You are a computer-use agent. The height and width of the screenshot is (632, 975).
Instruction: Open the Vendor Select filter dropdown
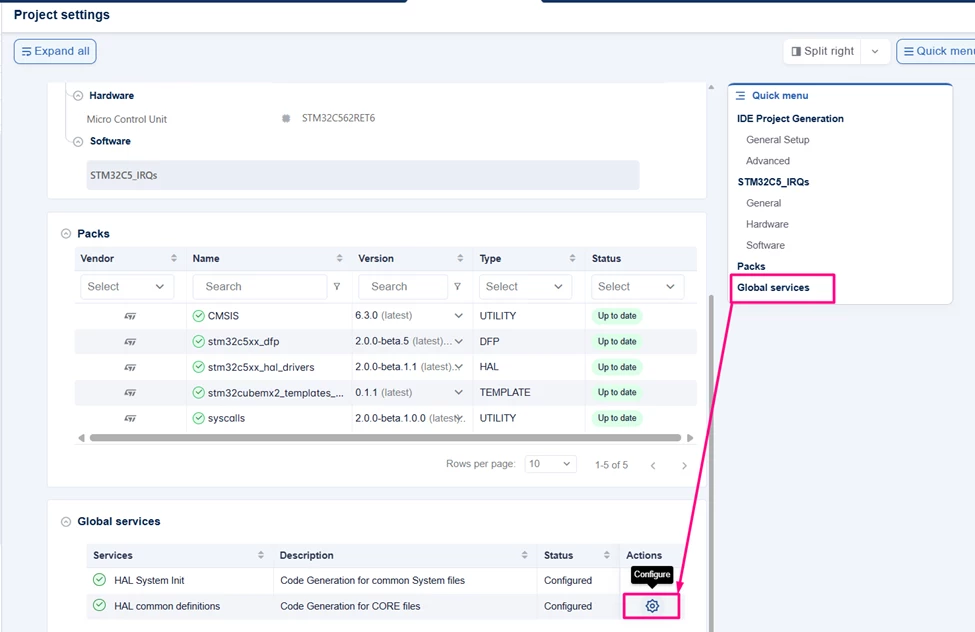click(x=127, y=287)
